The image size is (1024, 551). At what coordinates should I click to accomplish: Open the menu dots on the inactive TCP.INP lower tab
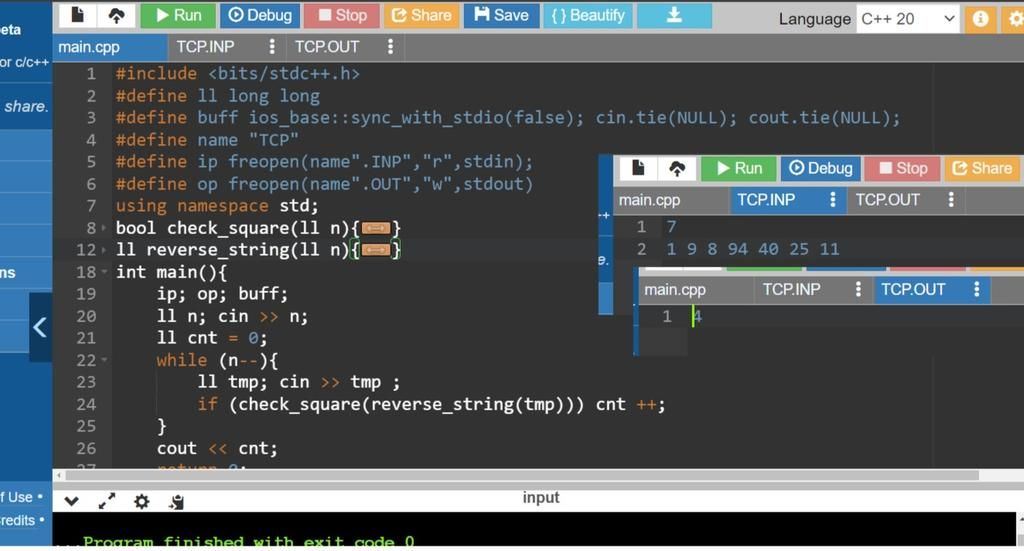[858, 289]
